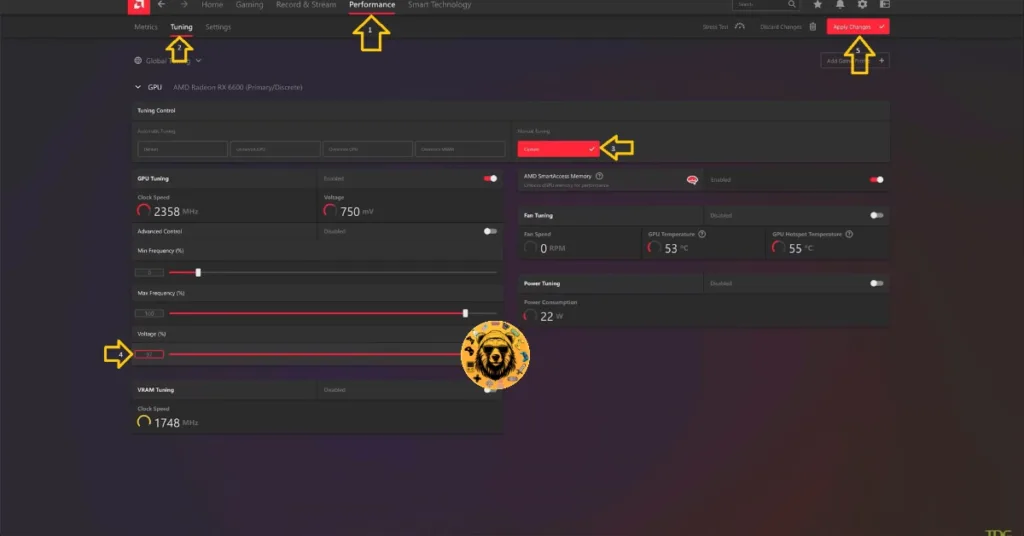Switch to the Metrics sub-tab
Image resolution: width=1024 pixels, height=536 pixels.
coord(146,27)
